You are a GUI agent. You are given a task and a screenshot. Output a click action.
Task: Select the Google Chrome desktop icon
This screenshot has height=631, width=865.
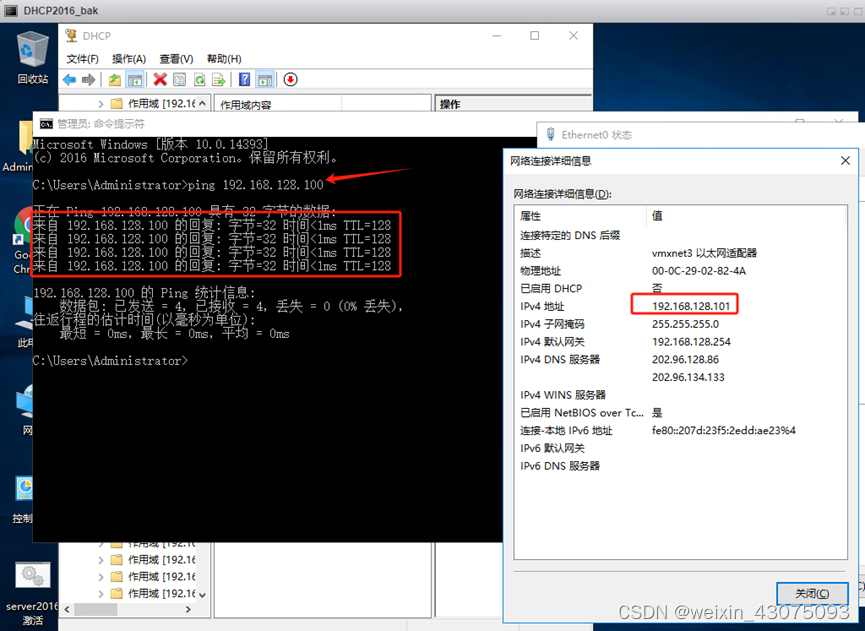(x=23, y=241)
